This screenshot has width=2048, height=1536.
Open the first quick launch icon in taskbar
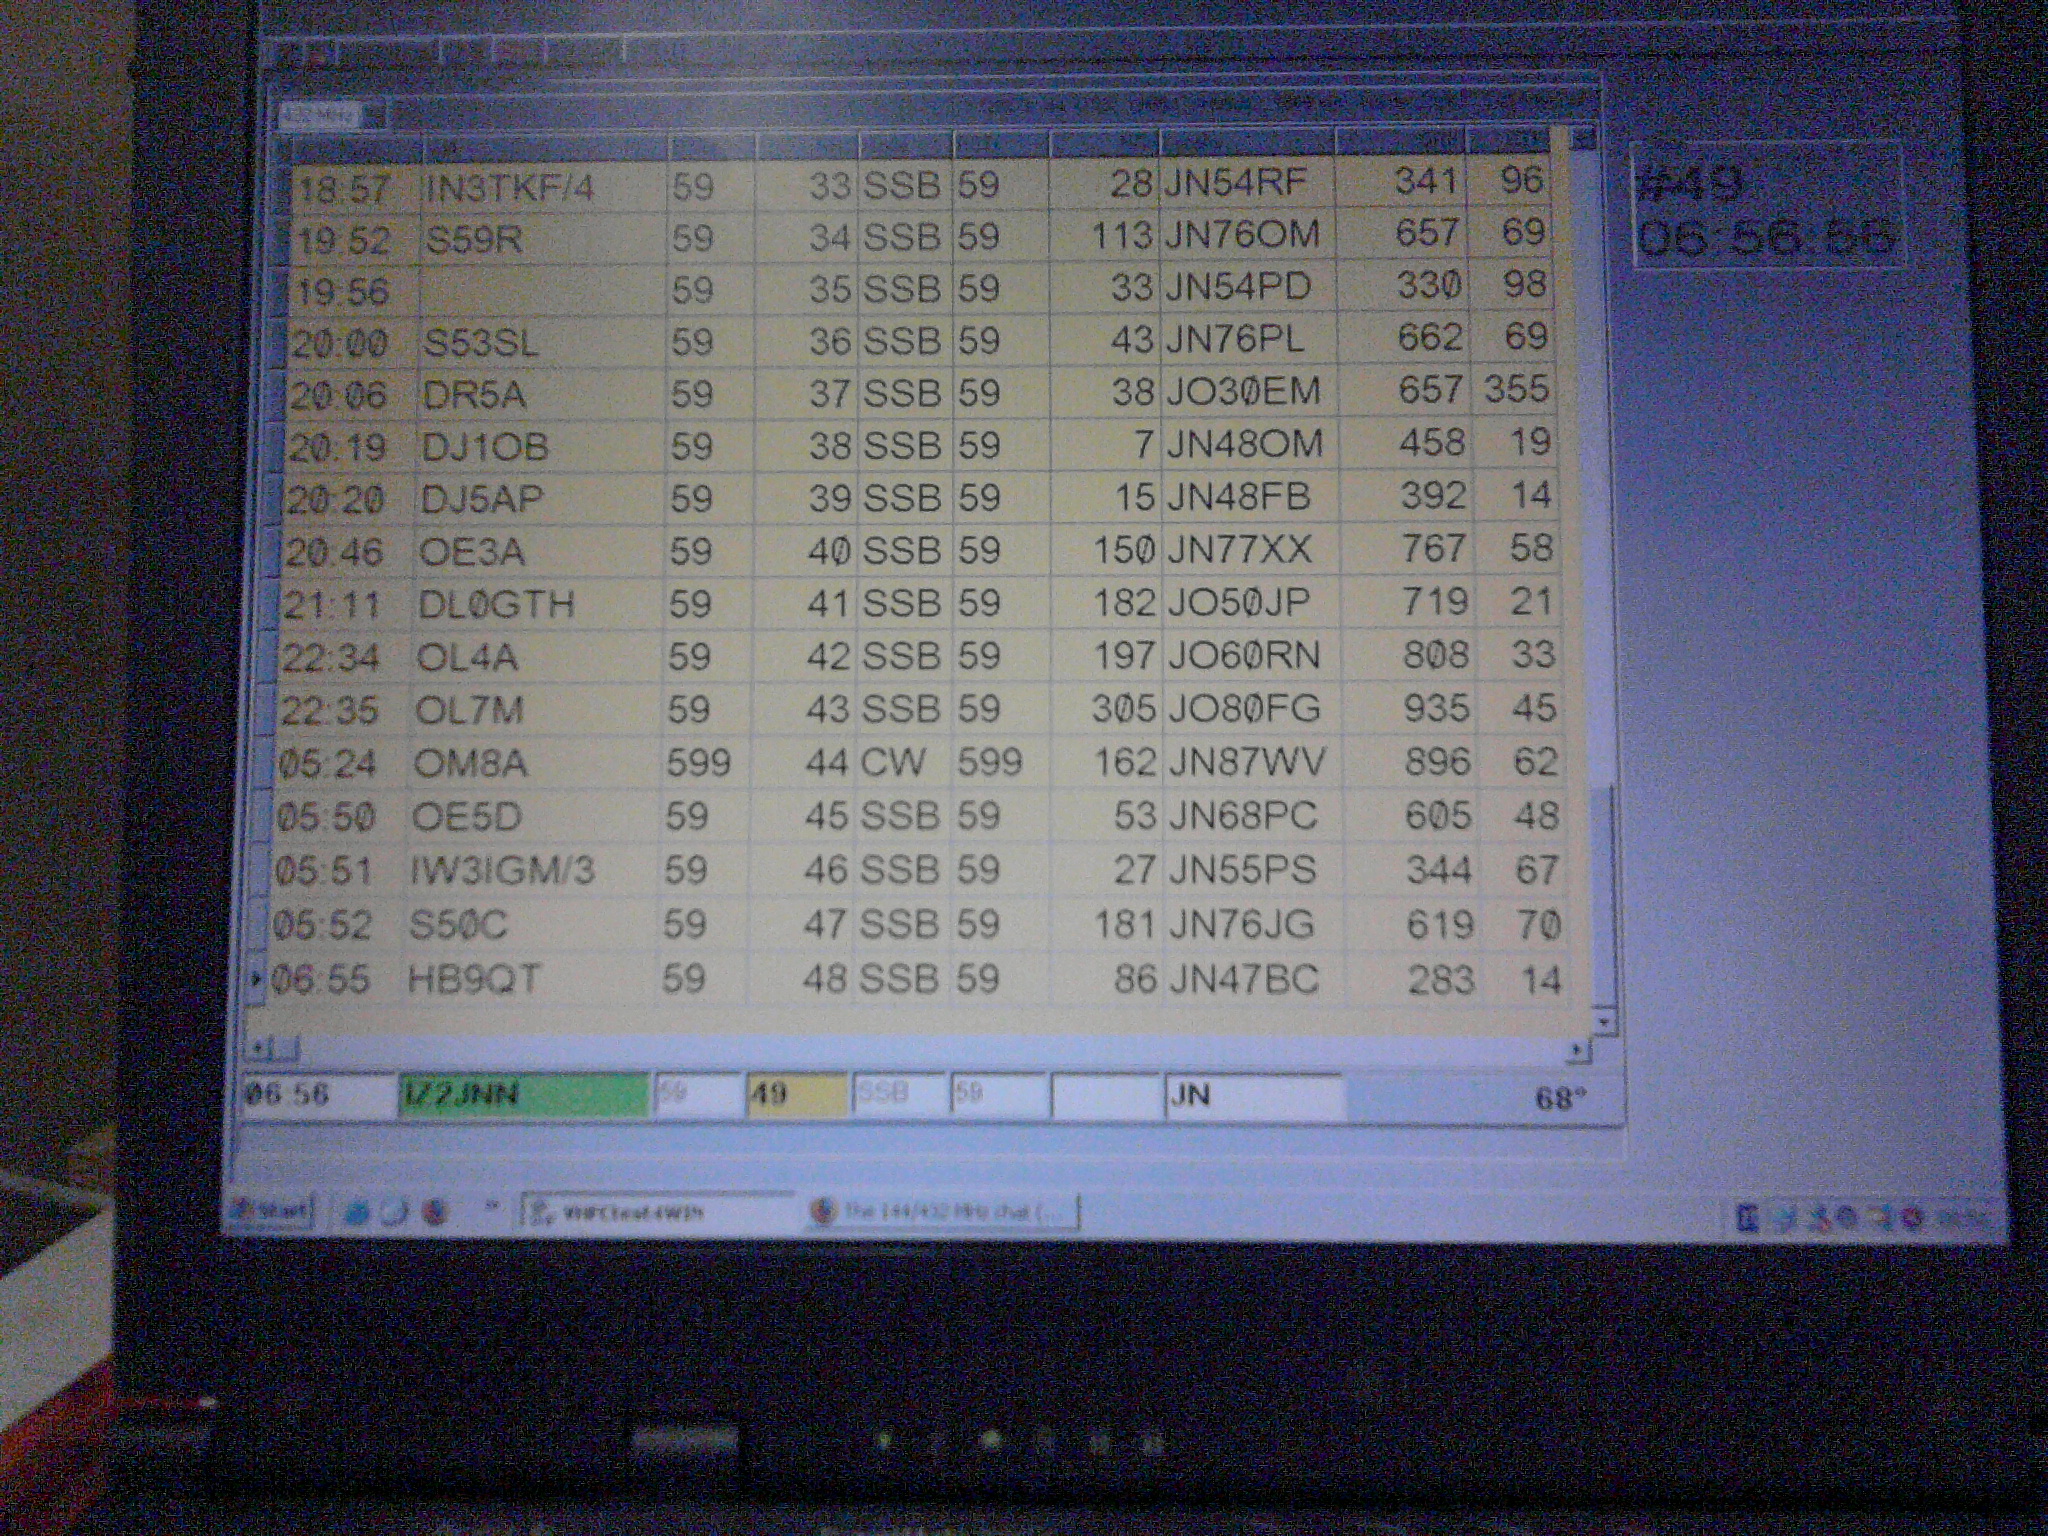pyautogui.click(x=356, y=1212)
